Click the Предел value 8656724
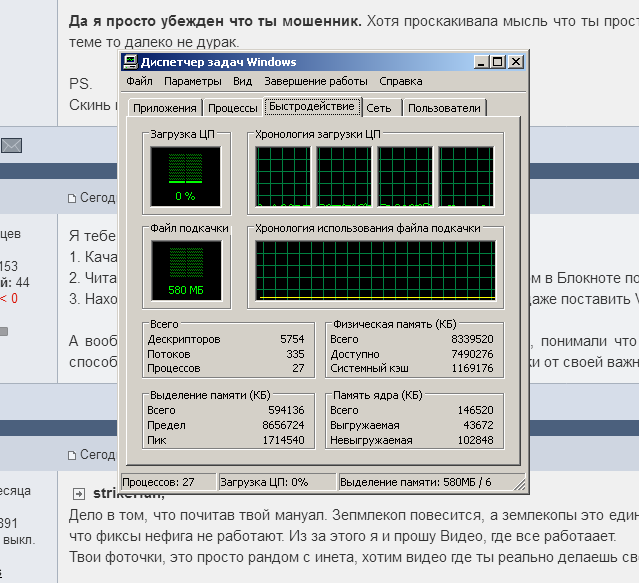The image size is (639, 583). tap(283, 425)
